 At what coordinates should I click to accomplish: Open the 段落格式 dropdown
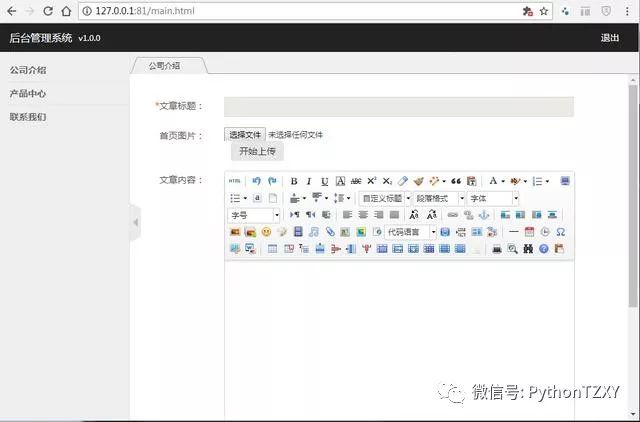(x=439, y=198)
